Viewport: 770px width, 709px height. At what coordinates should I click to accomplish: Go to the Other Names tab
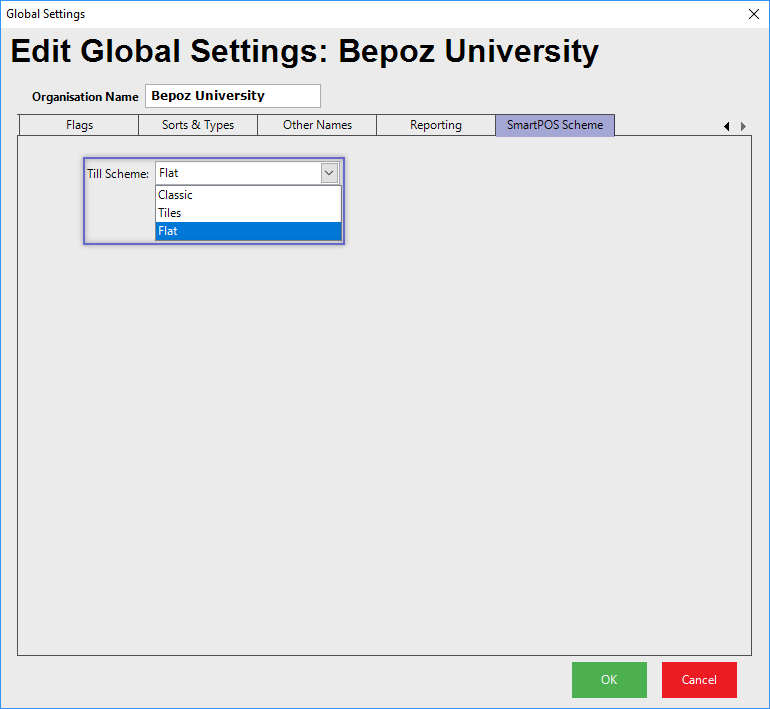tap(317, 125)
